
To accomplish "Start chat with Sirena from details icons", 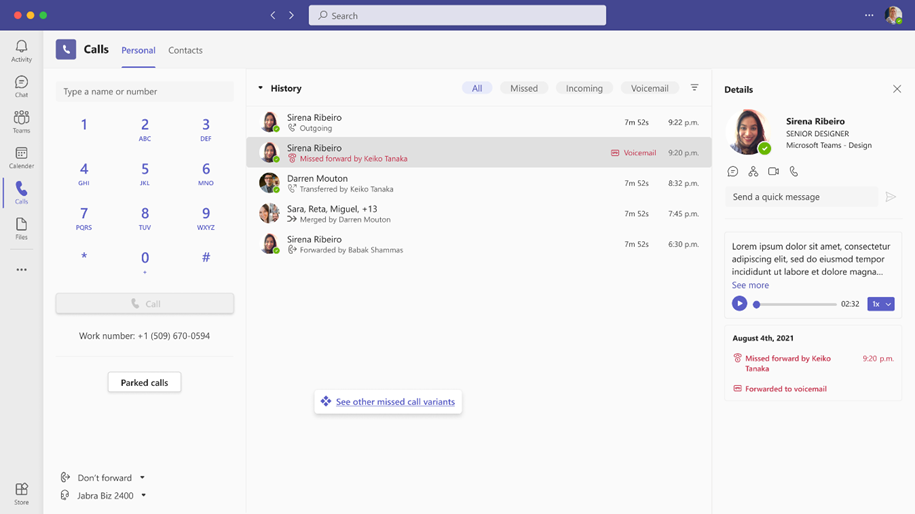I will (733, 172).
